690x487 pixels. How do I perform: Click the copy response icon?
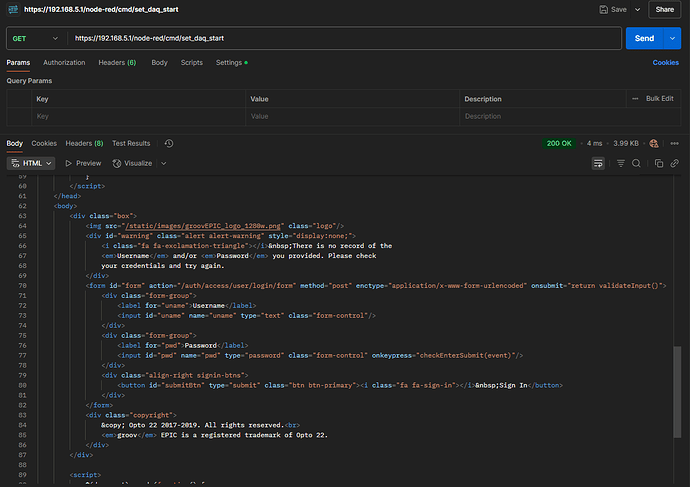(659, 163)
